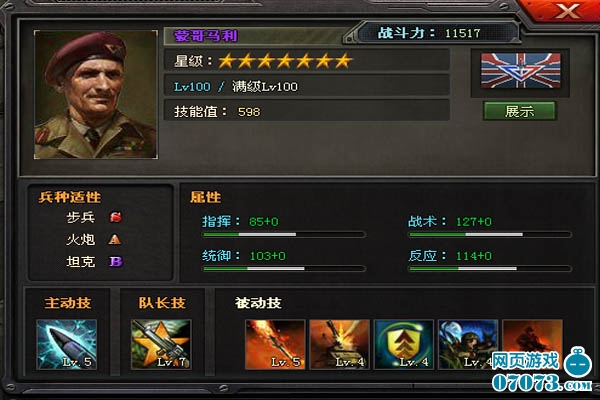Image resolution: width=600 pixels, height=400 pixels.
Task: Click the 指挥 stat progress bar
Action: 284,234
